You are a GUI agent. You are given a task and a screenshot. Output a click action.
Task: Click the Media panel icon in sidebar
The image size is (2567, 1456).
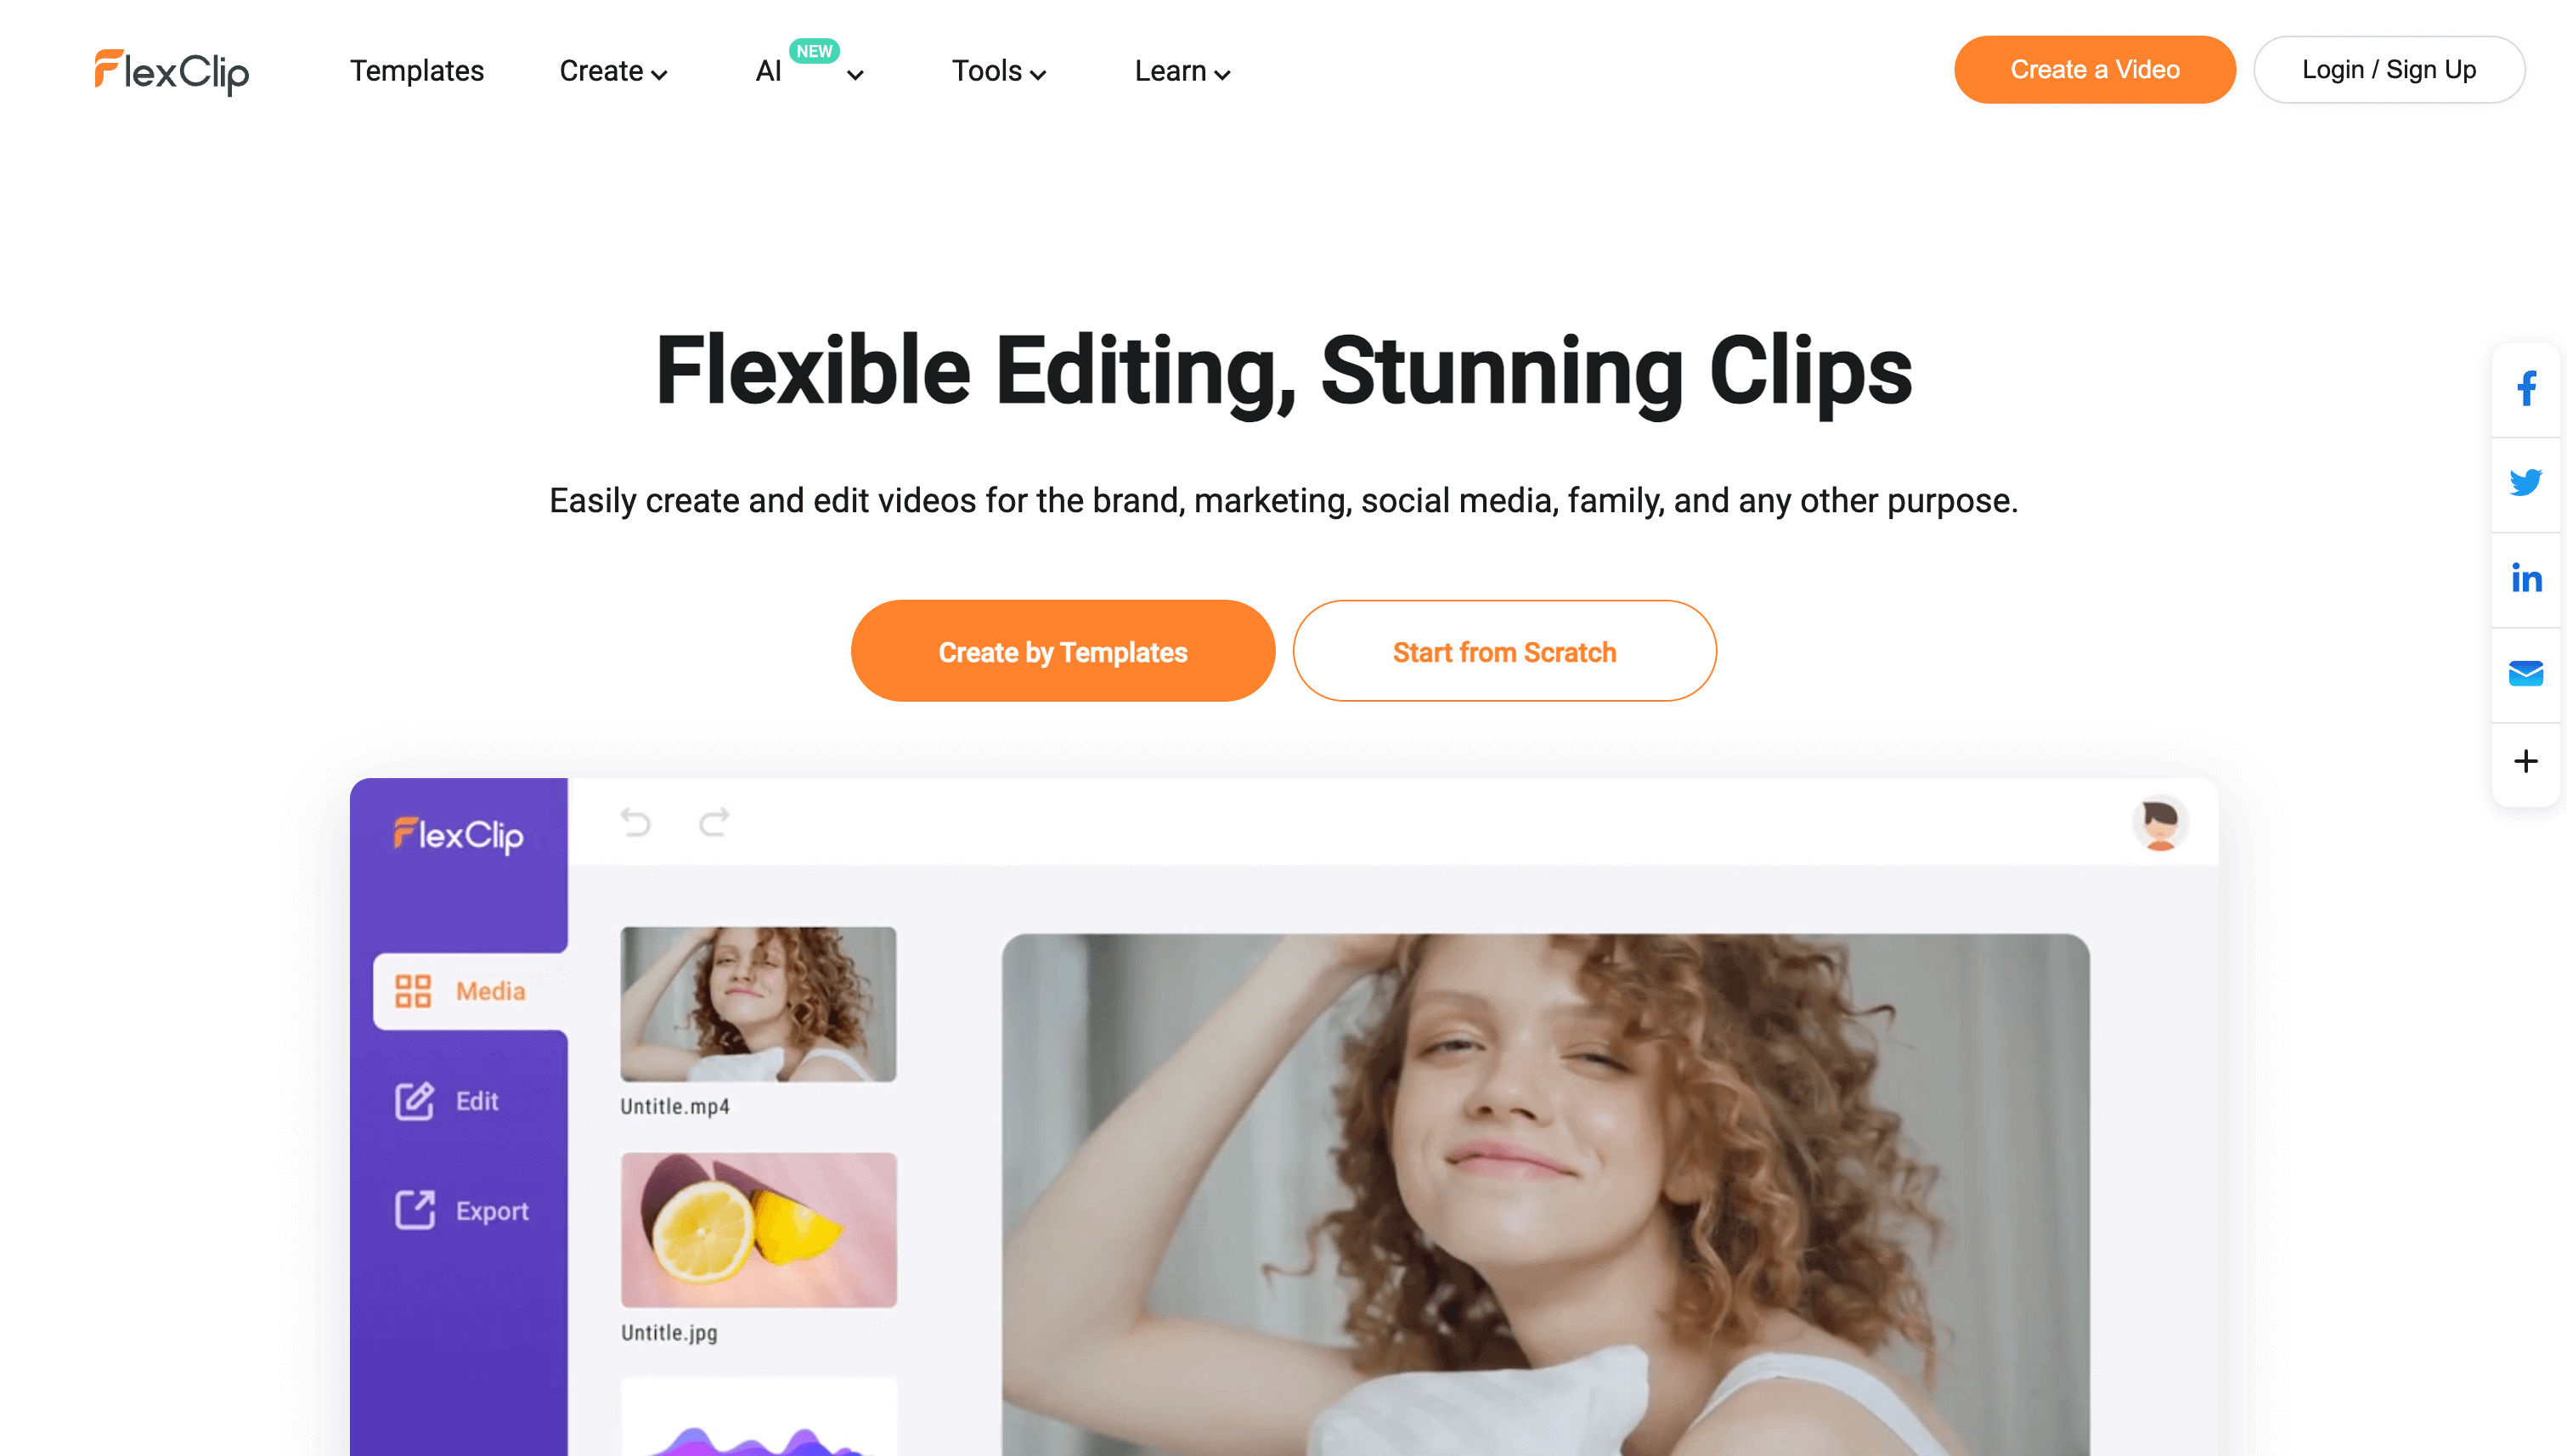(x=413, y=990)
